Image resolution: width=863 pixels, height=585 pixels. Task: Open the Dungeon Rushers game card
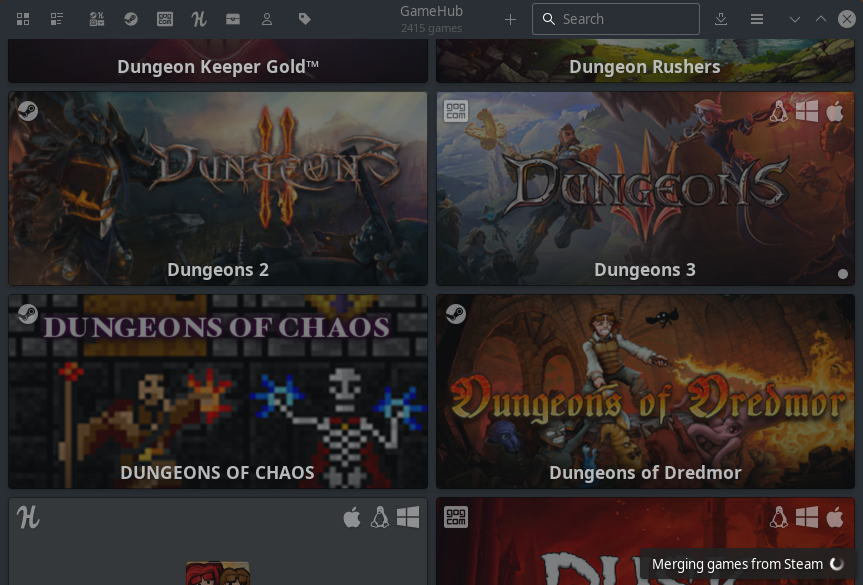click(645, 61)
